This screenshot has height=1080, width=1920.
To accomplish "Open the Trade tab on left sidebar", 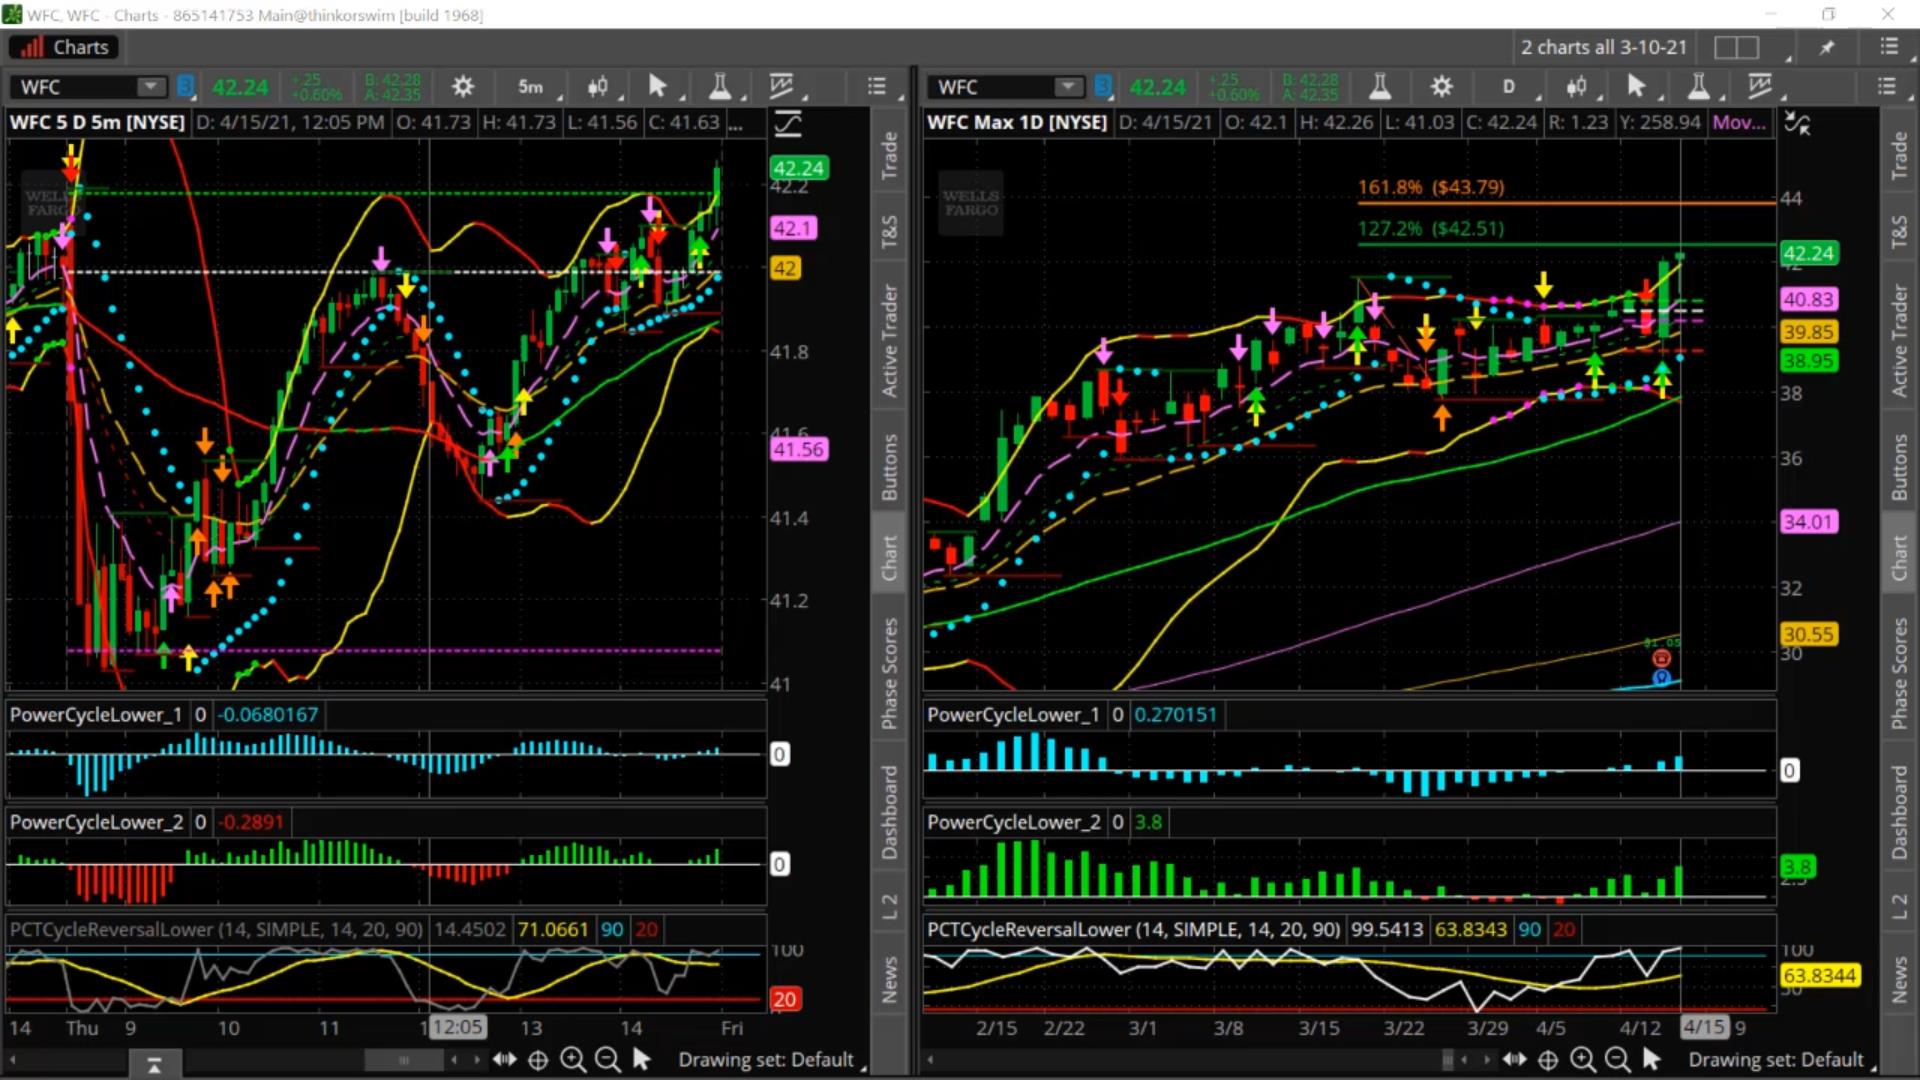I will click(x=889, y=156).
